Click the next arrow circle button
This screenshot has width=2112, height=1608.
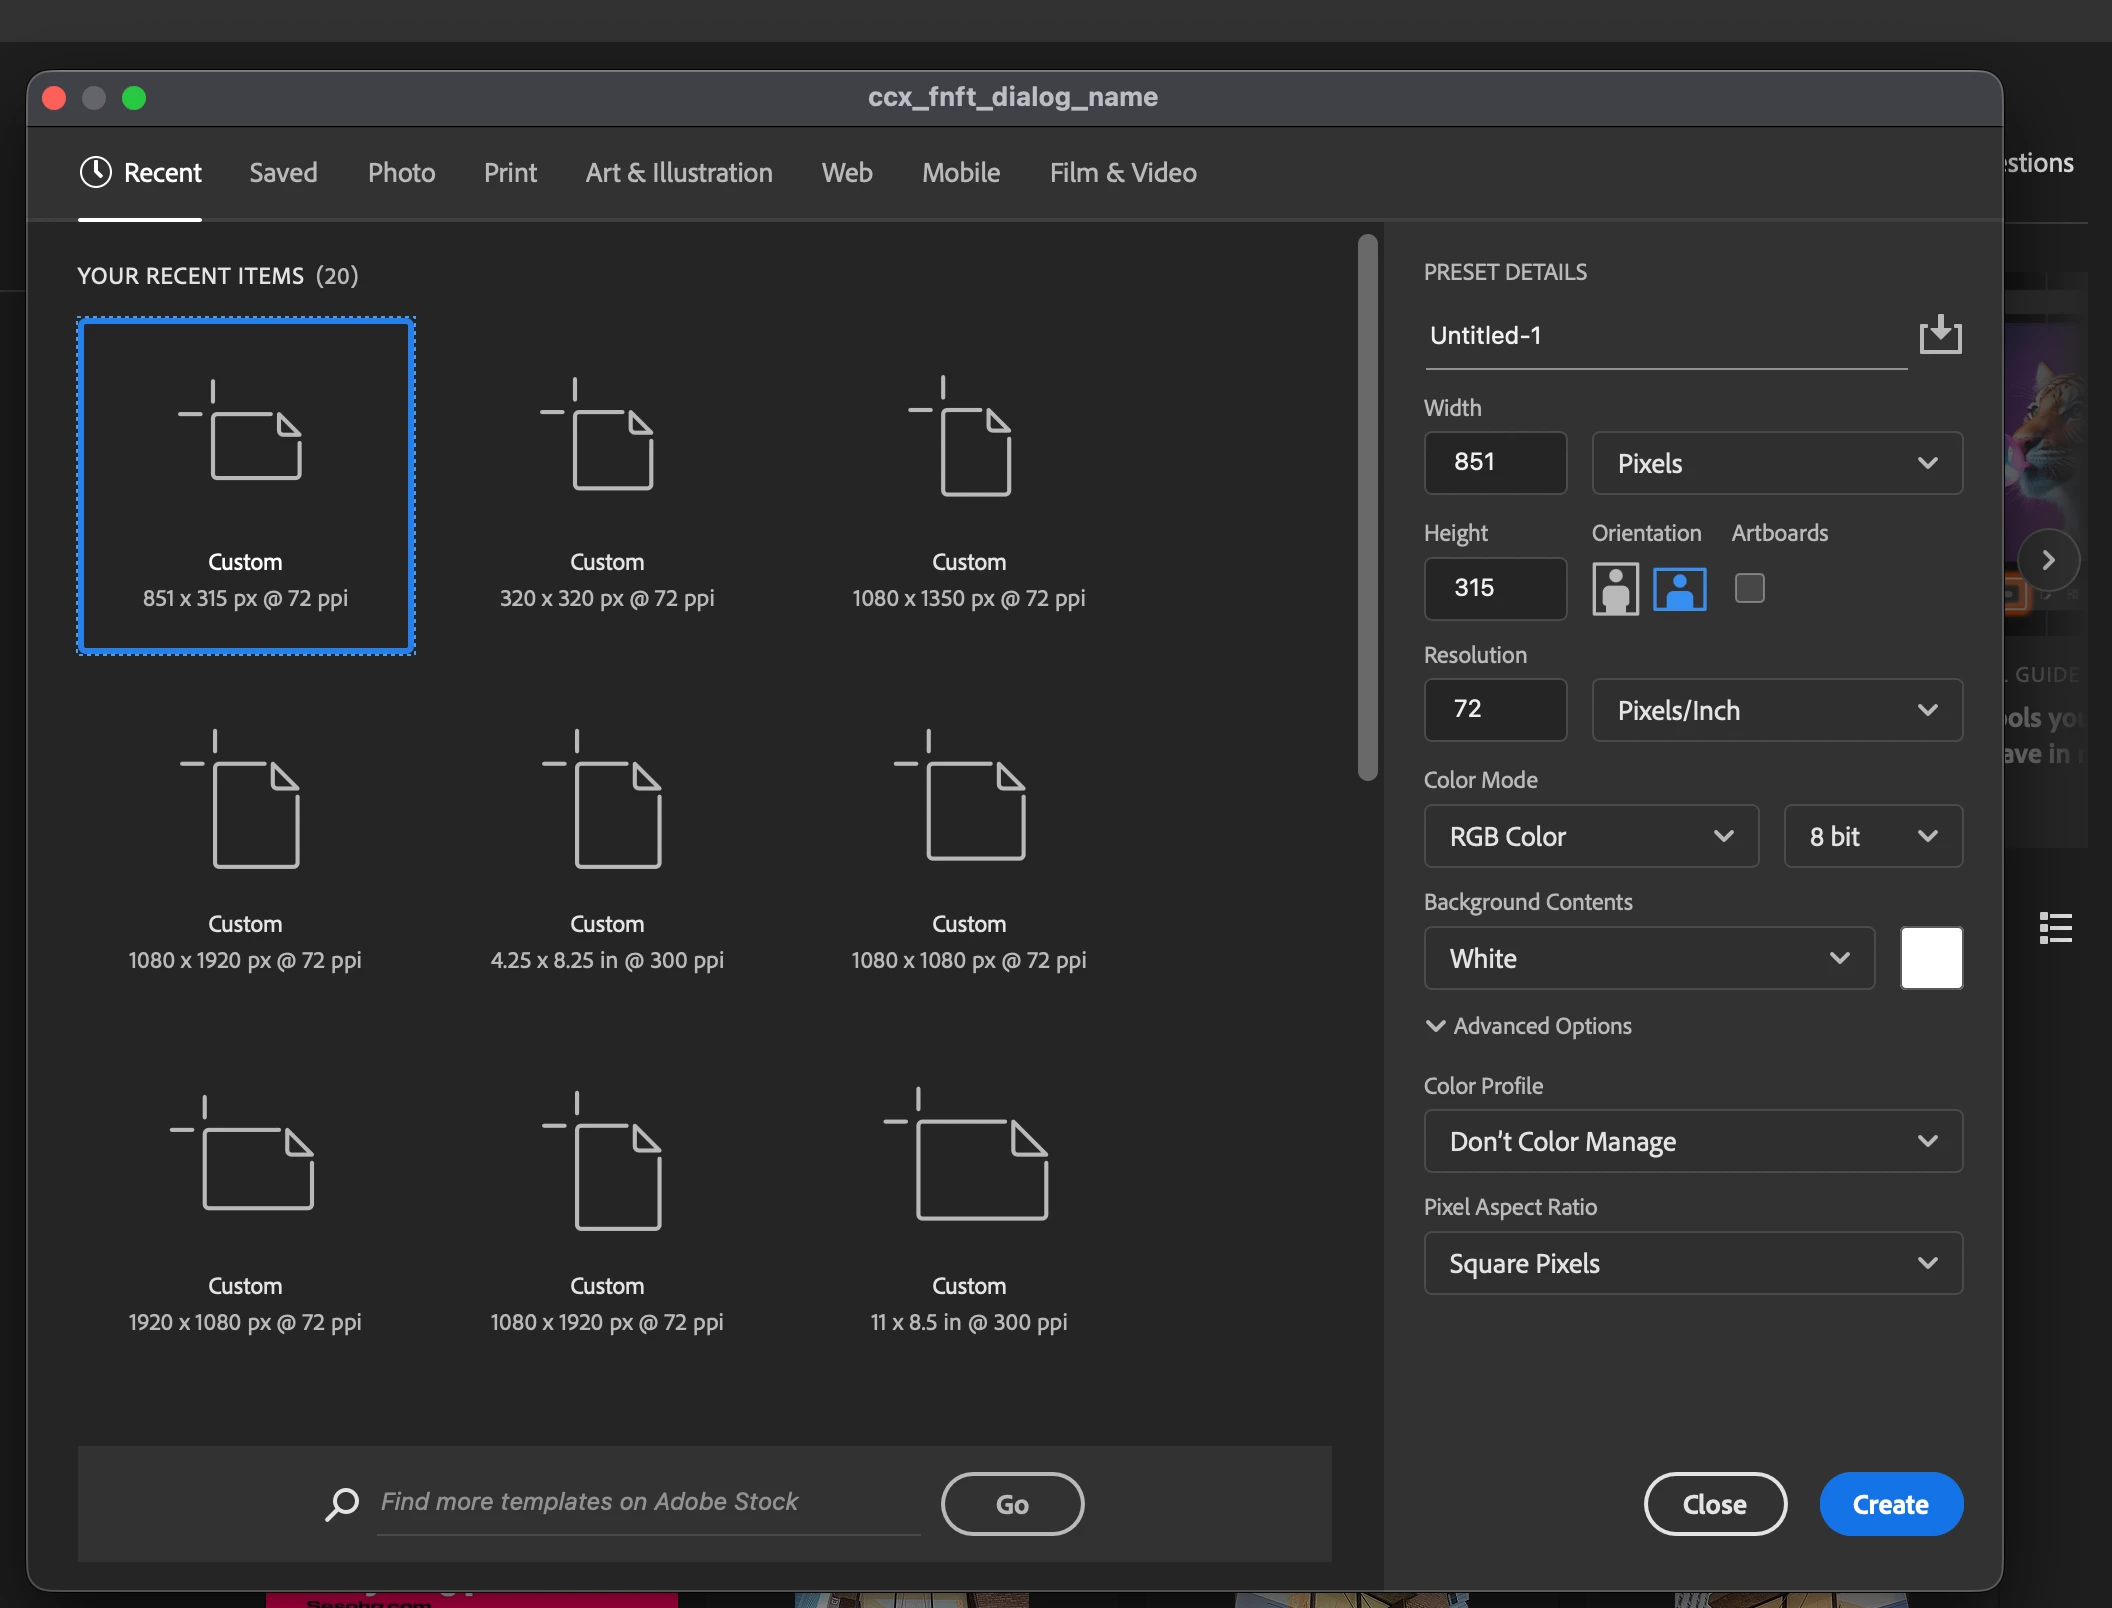[2047, 560]
